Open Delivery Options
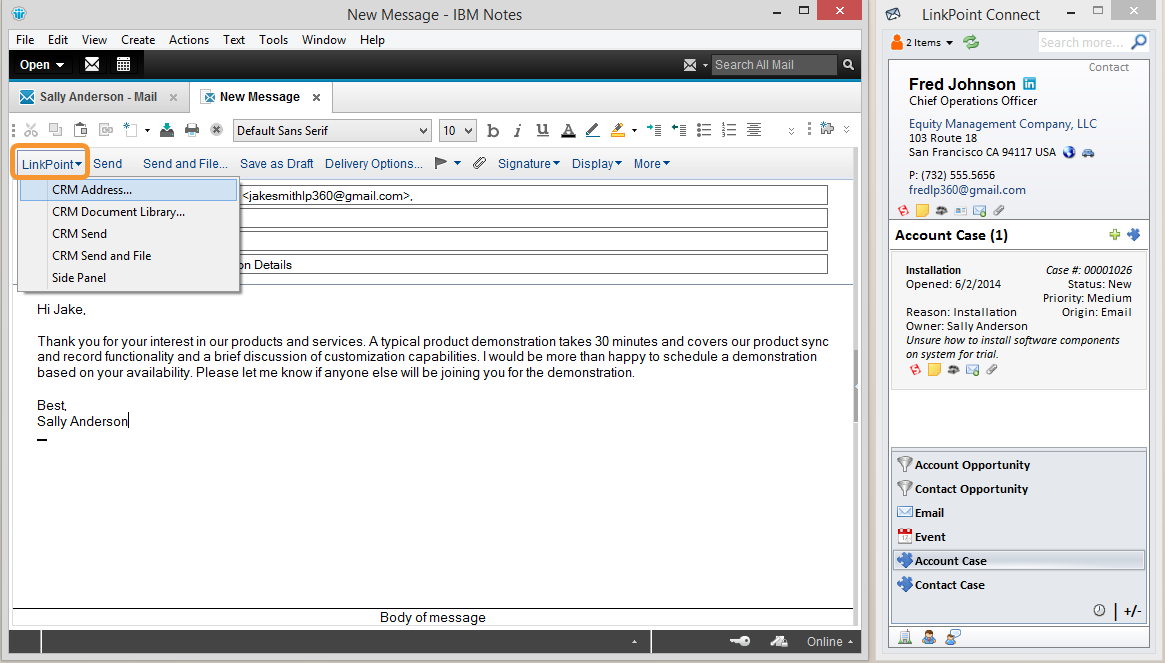The image size is (1165, 663). [374, 164]
